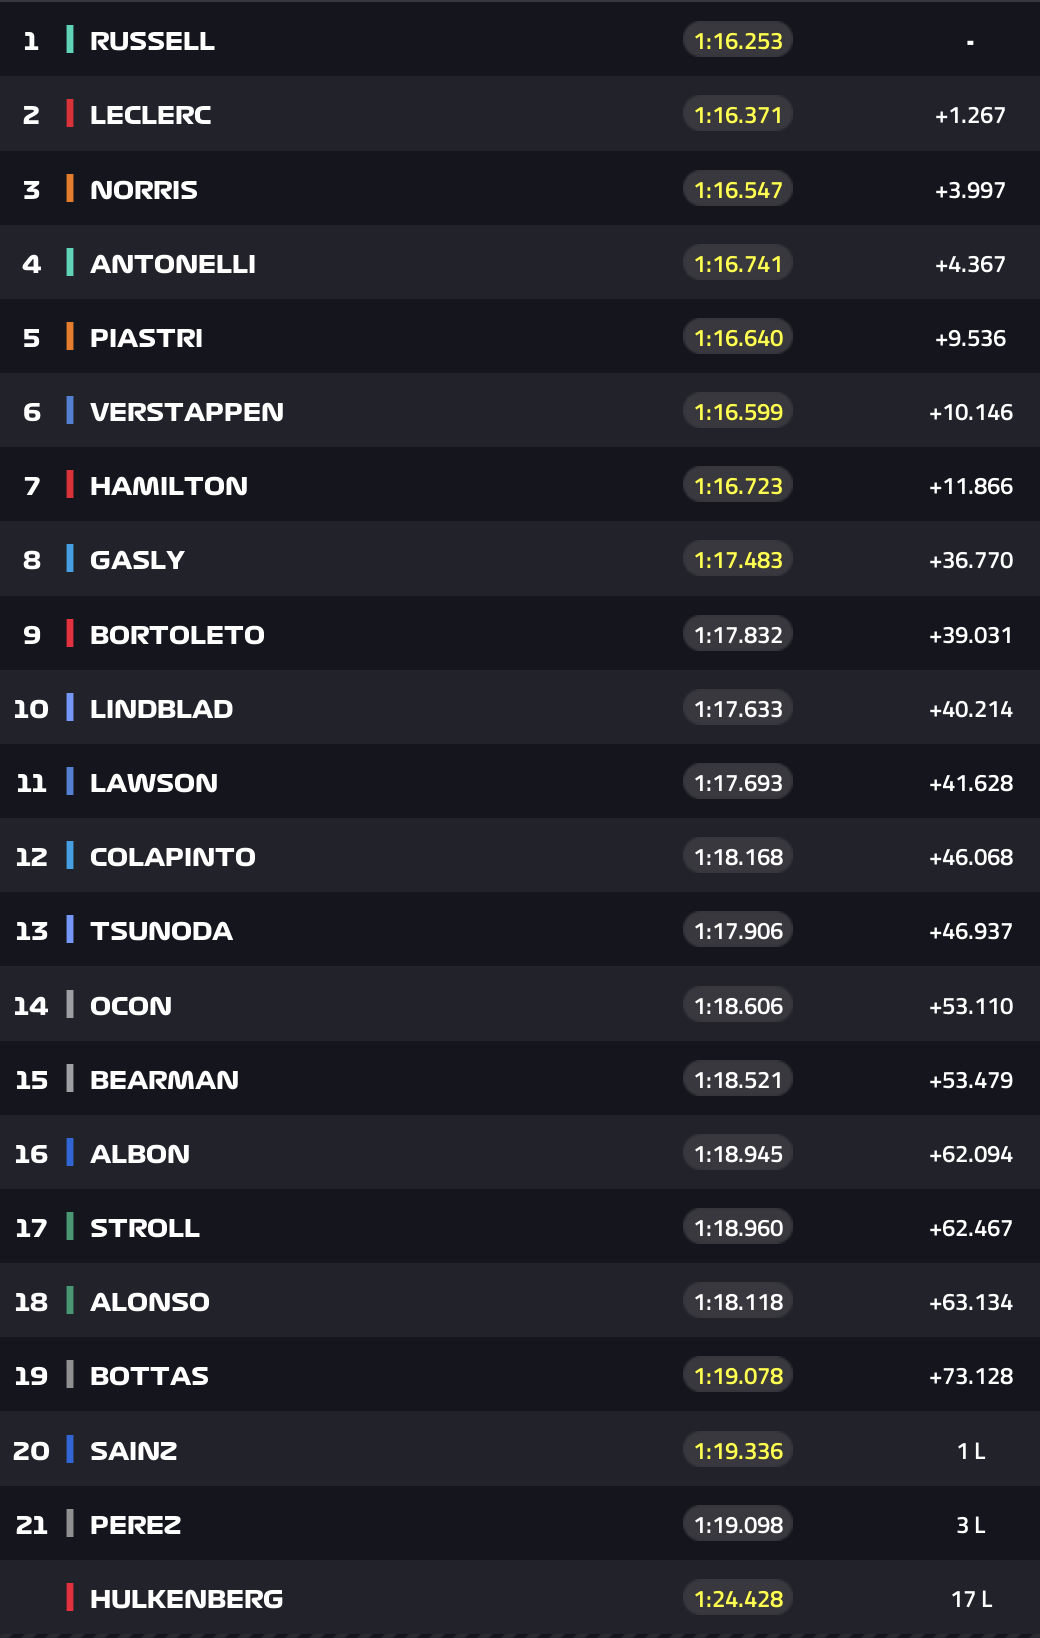Image resolution: width=1040 pixels, height=1638 pixels.
Task: Select HULKENBERG driver name
Action: [x=187, y=1599]
